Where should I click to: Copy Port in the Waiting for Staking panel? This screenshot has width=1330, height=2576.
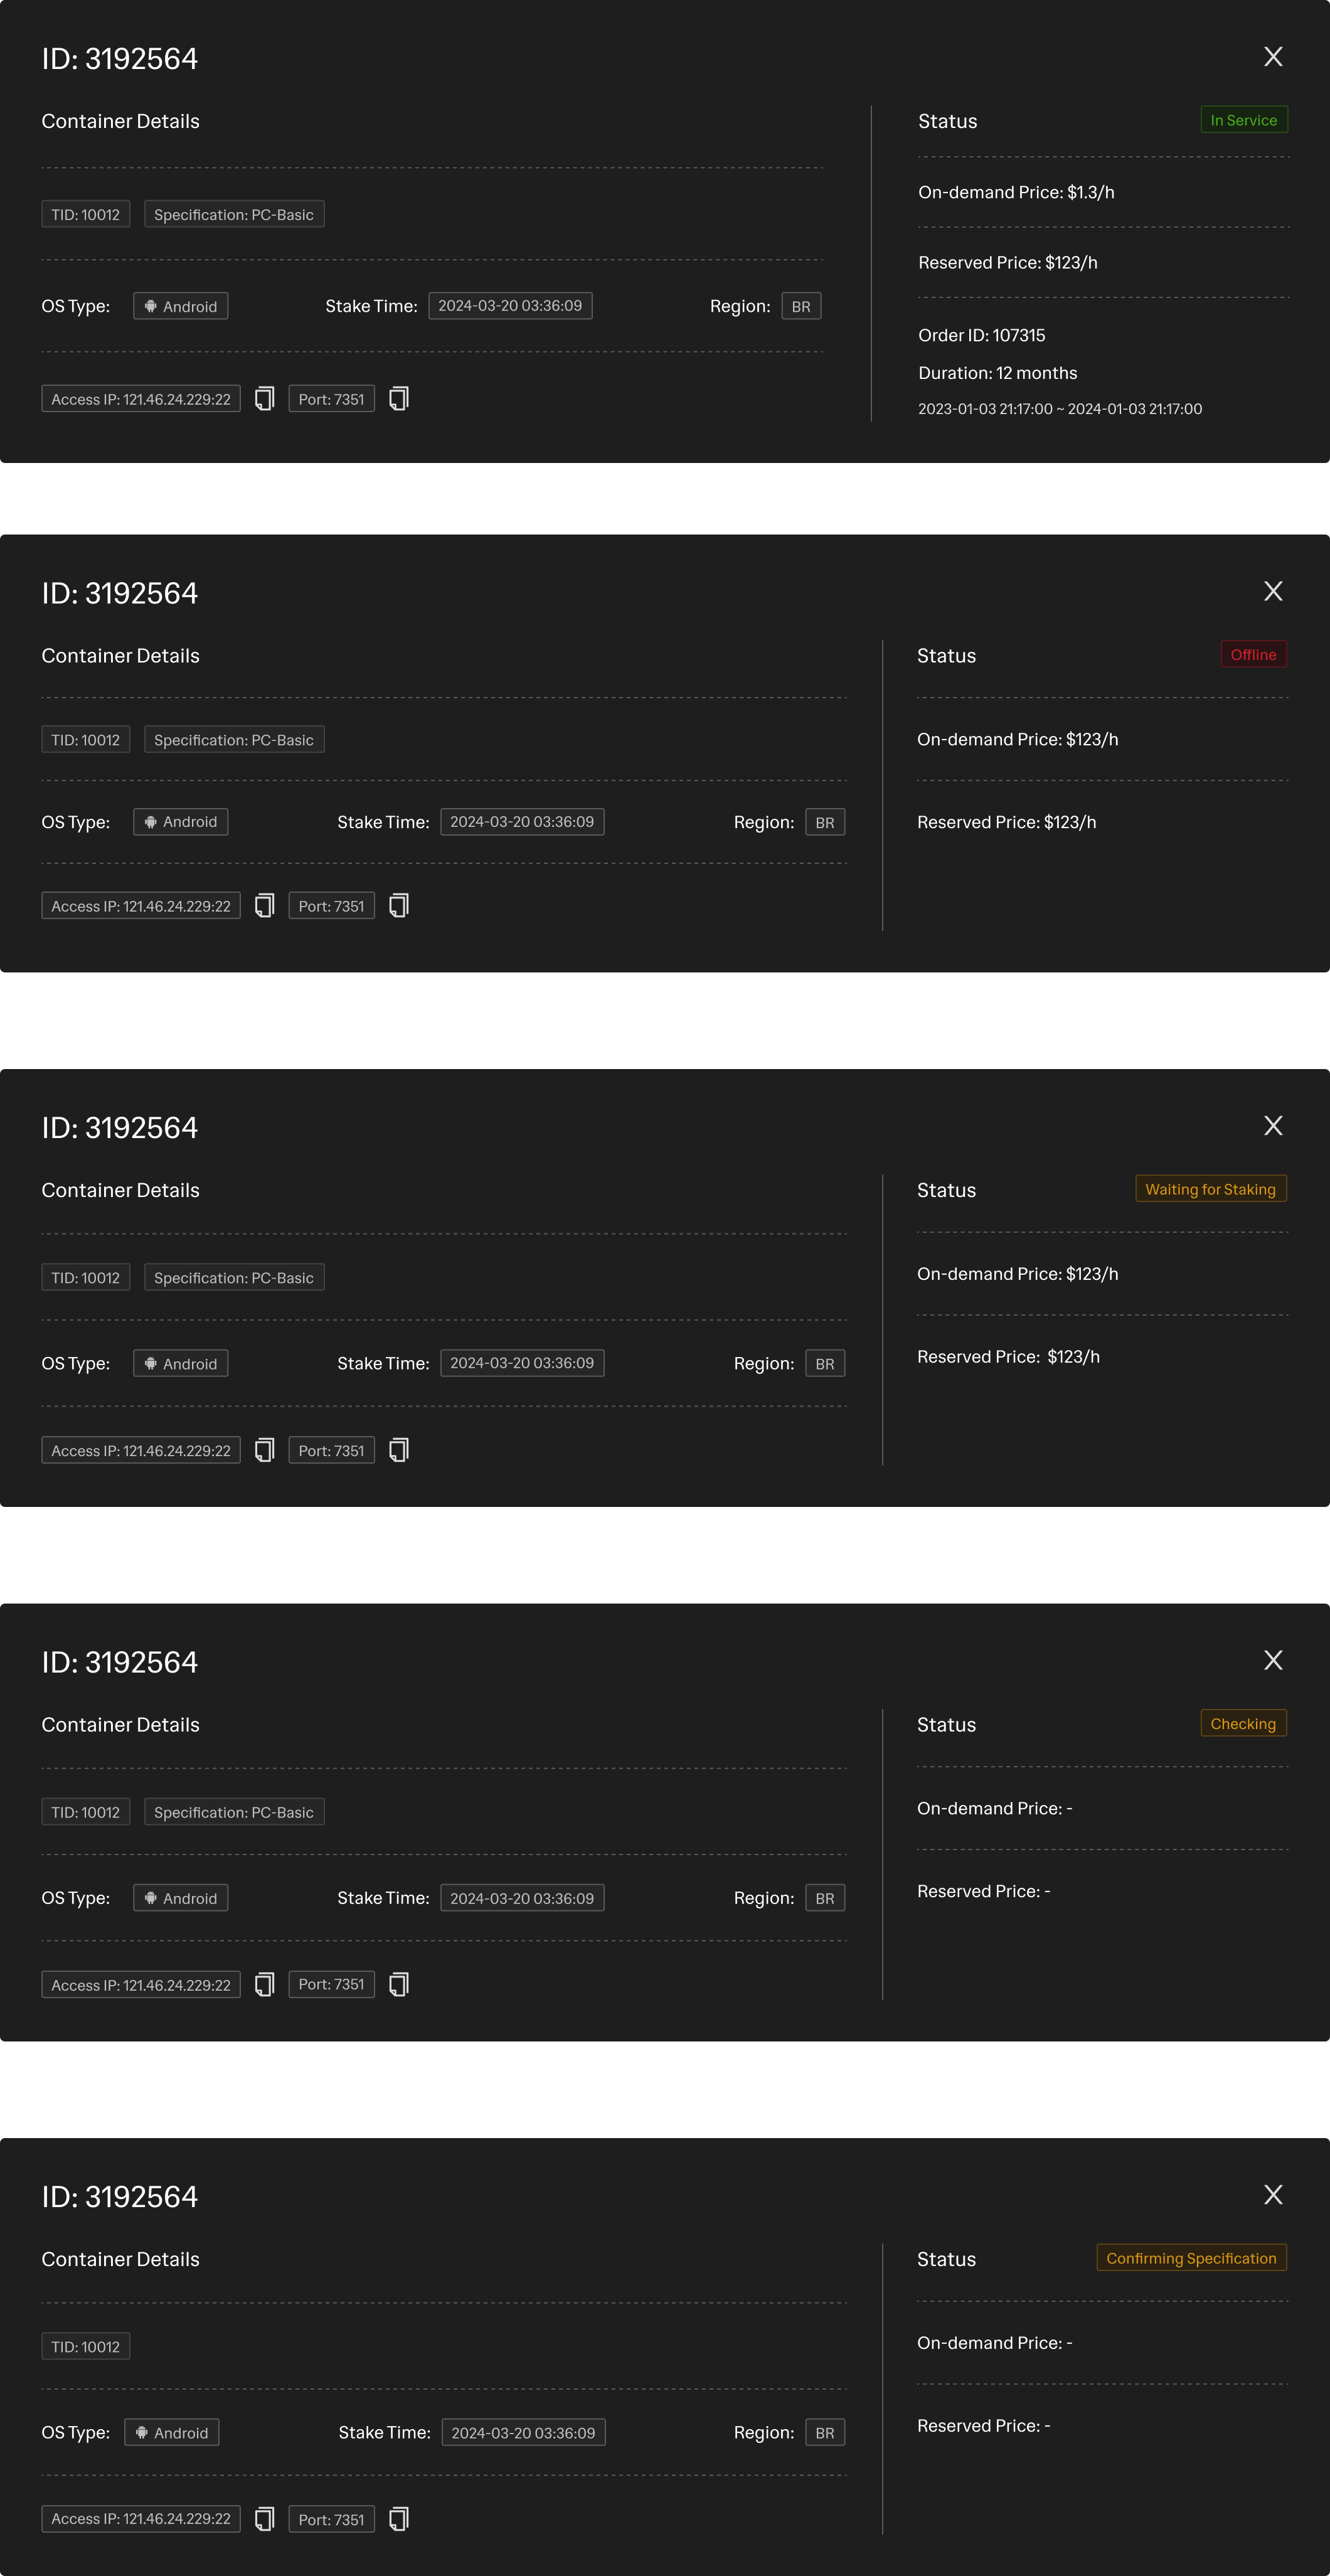coord(398,1450)
